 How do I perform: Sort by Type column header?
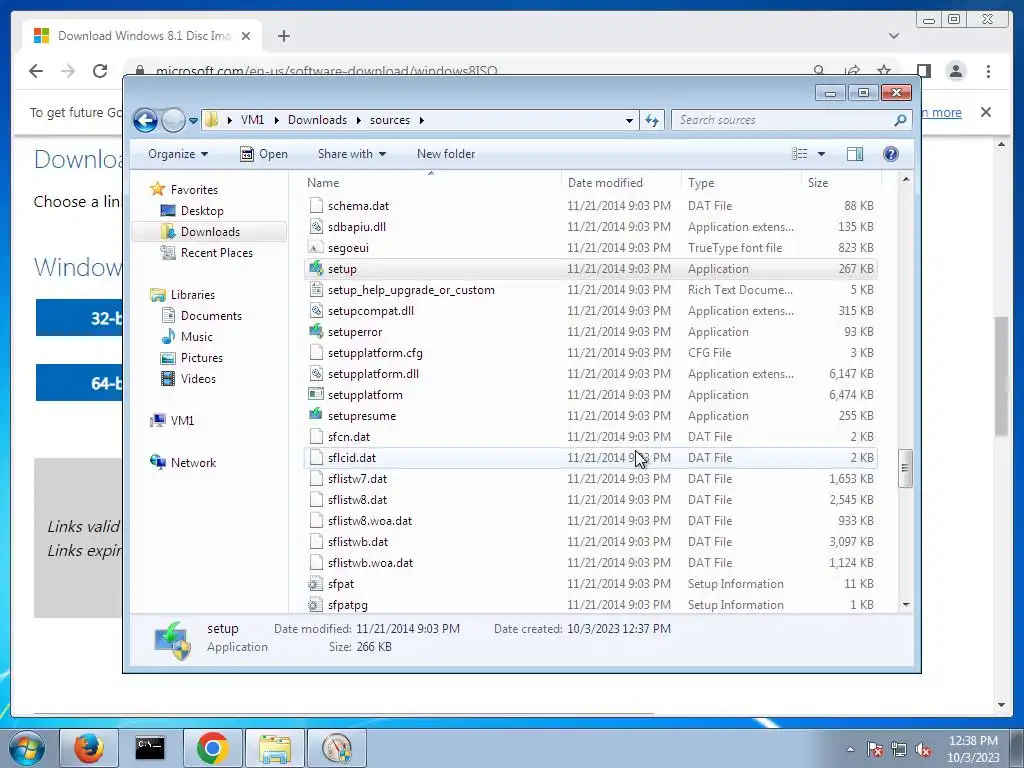pyautogui.click(x=741, y=183)
